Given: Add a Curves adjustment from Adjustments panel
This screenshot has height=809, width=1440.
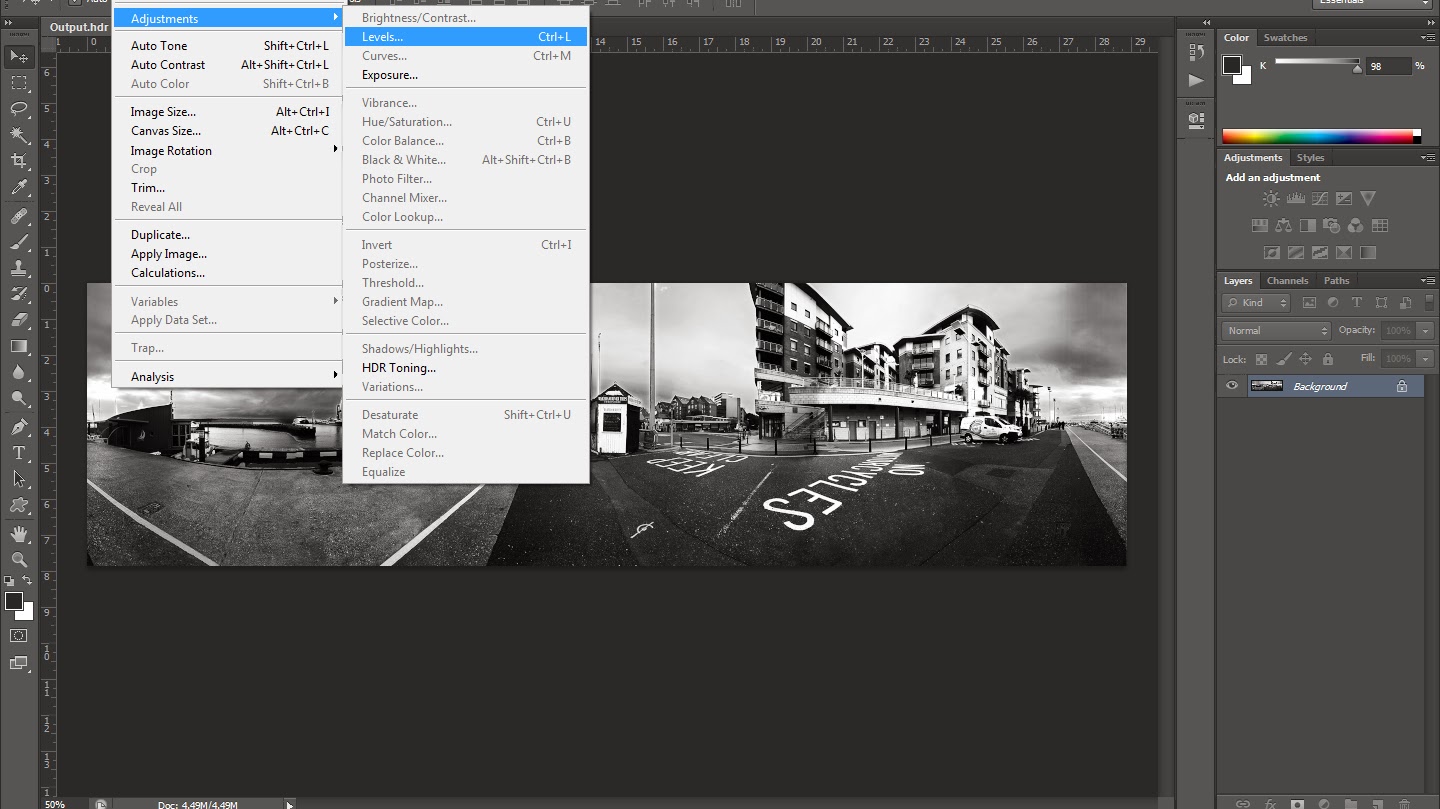Looking at the screenshot, I should point(1319,199).
